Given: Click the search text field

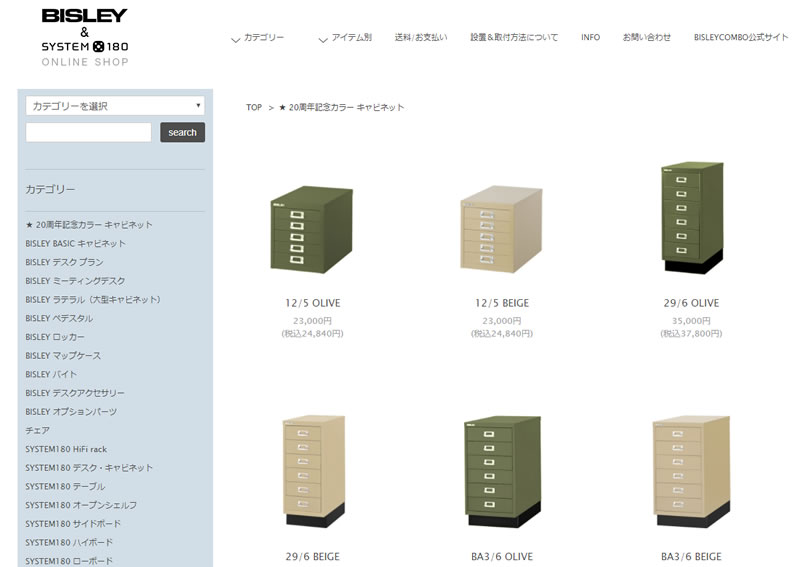Looking at the screenshot, I should pos(88,132).
